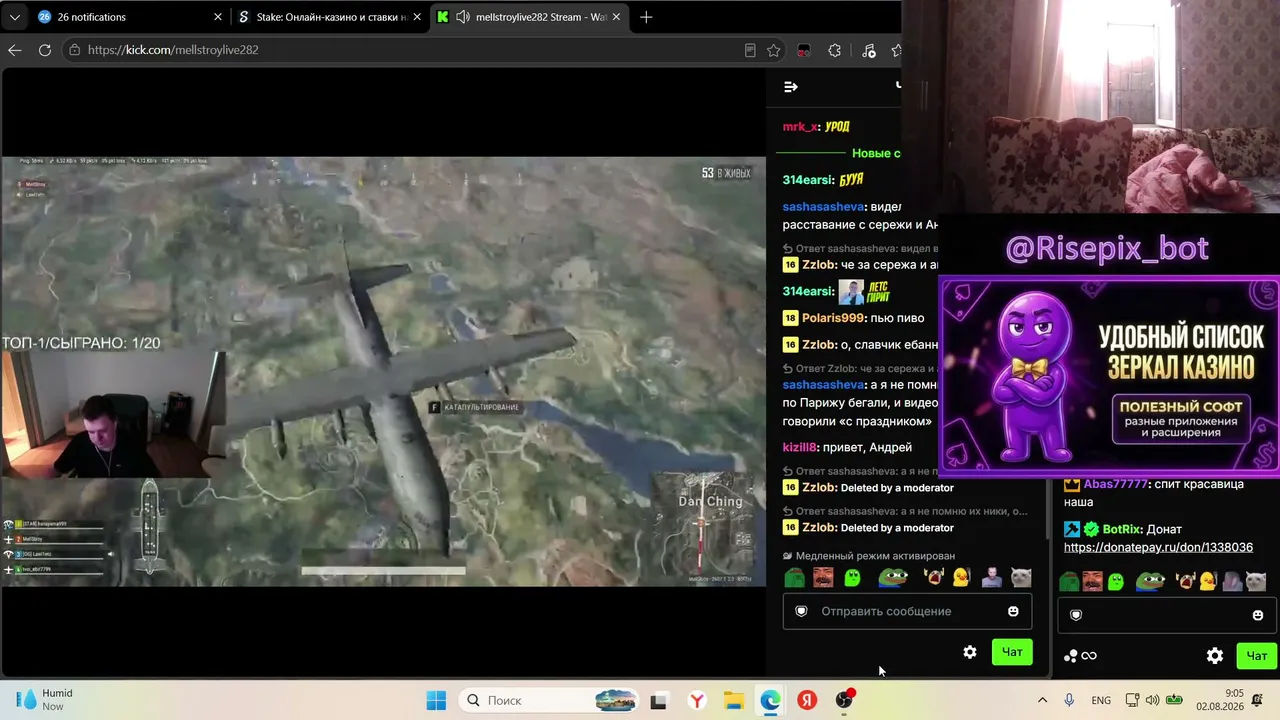The image size is (1280, 720).
Task: Open reader view icon in address bar
Action: pyautogui.click(x=750, y=50)
